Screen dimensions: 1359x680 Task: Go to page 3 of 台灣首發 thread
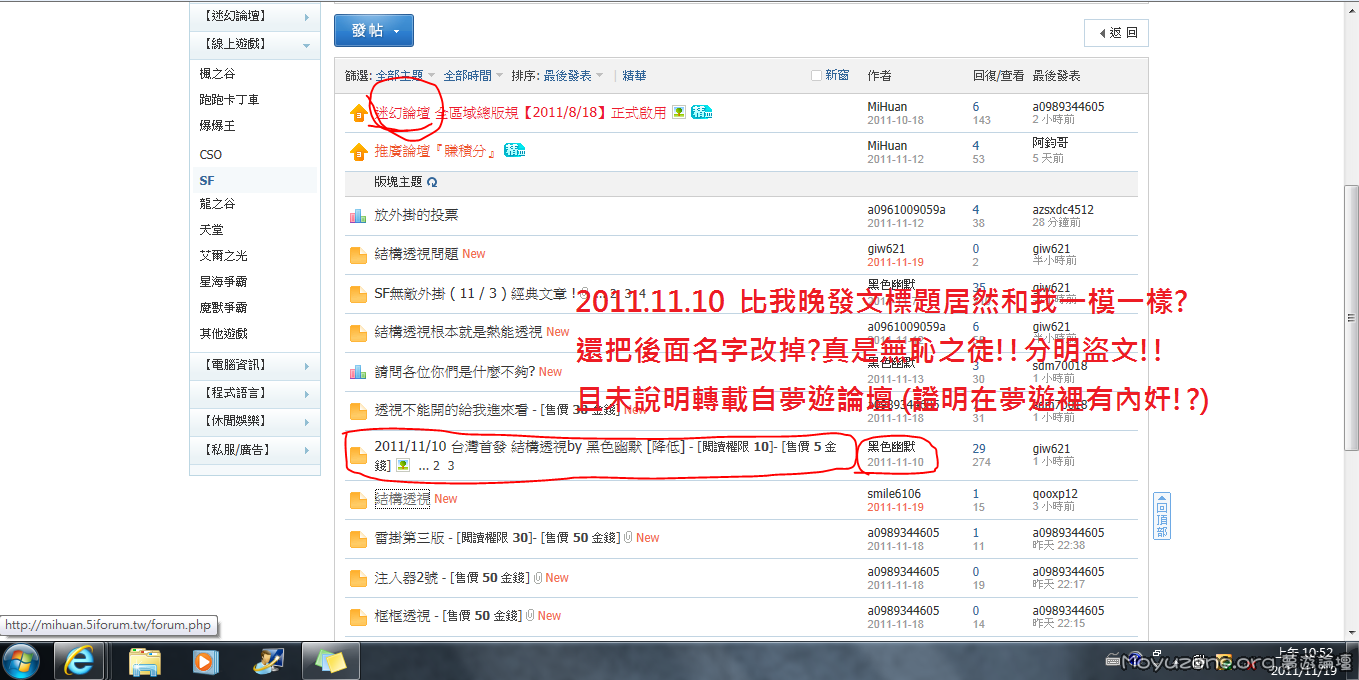451,466
